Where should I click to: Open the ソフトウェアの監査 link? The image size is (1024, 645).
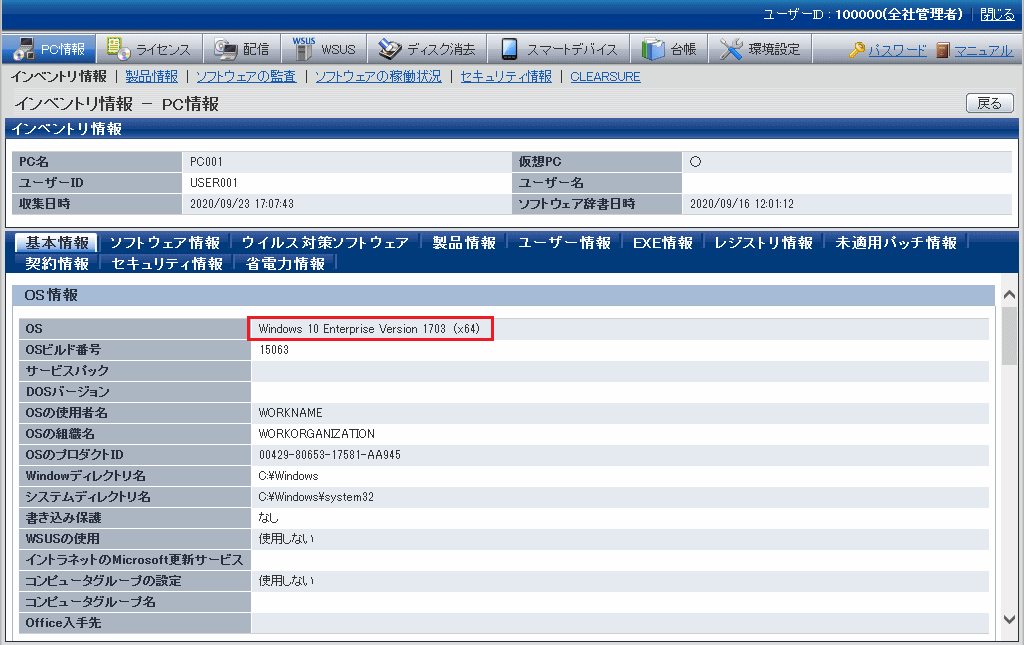(x=246, y=76)
